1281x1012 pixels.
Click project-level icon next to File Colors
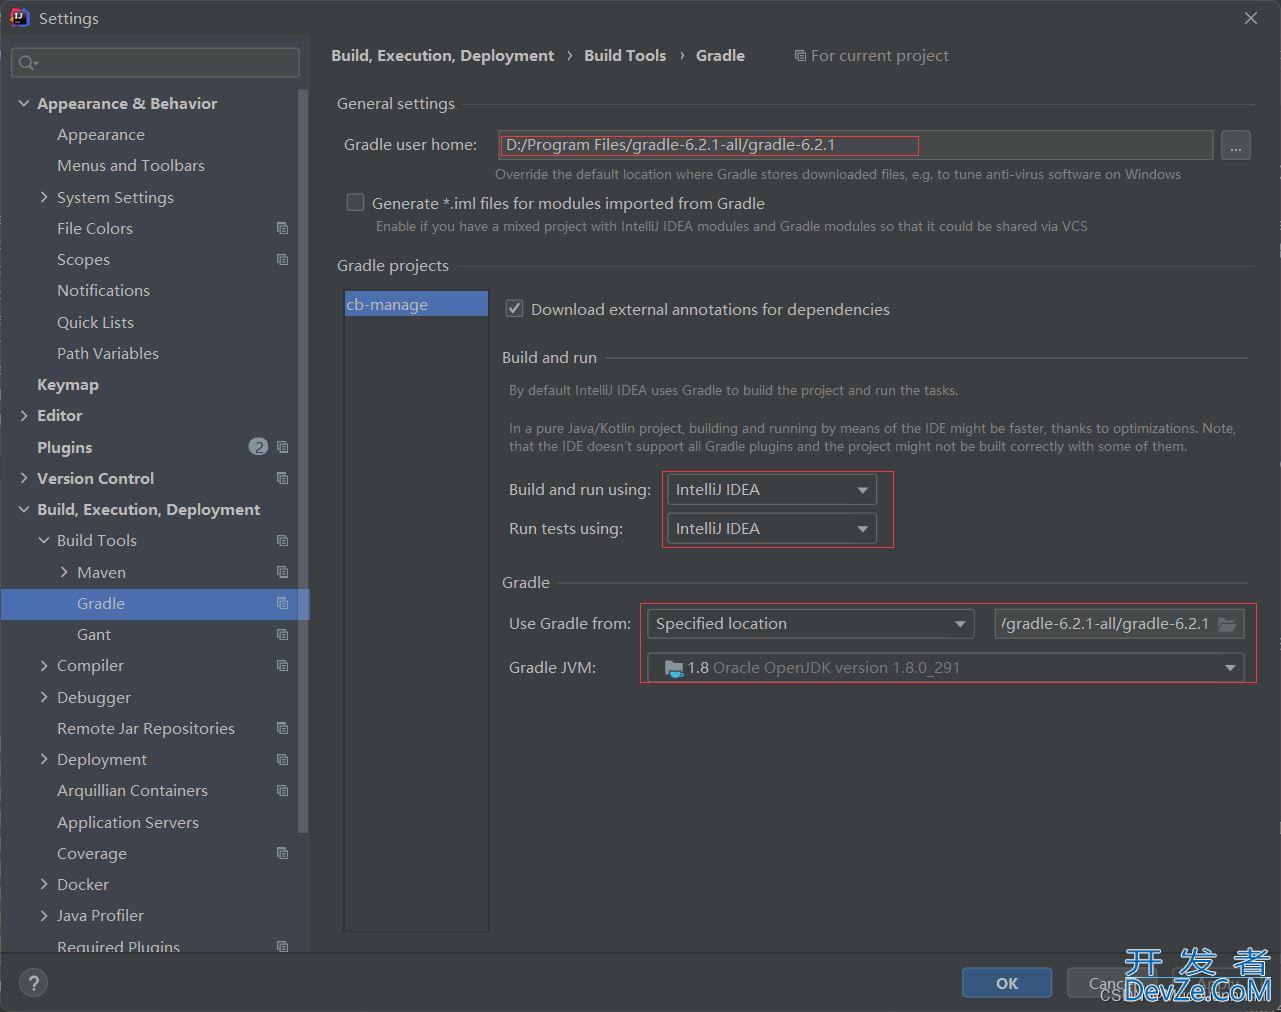(282, 228)
